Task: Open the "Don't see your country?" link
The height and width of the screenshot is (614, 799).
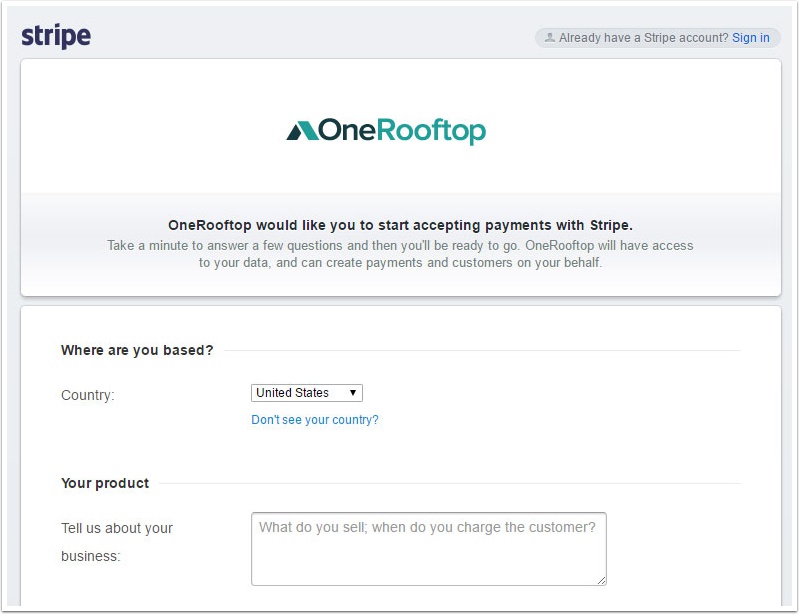Action: (x=315, y=420)
